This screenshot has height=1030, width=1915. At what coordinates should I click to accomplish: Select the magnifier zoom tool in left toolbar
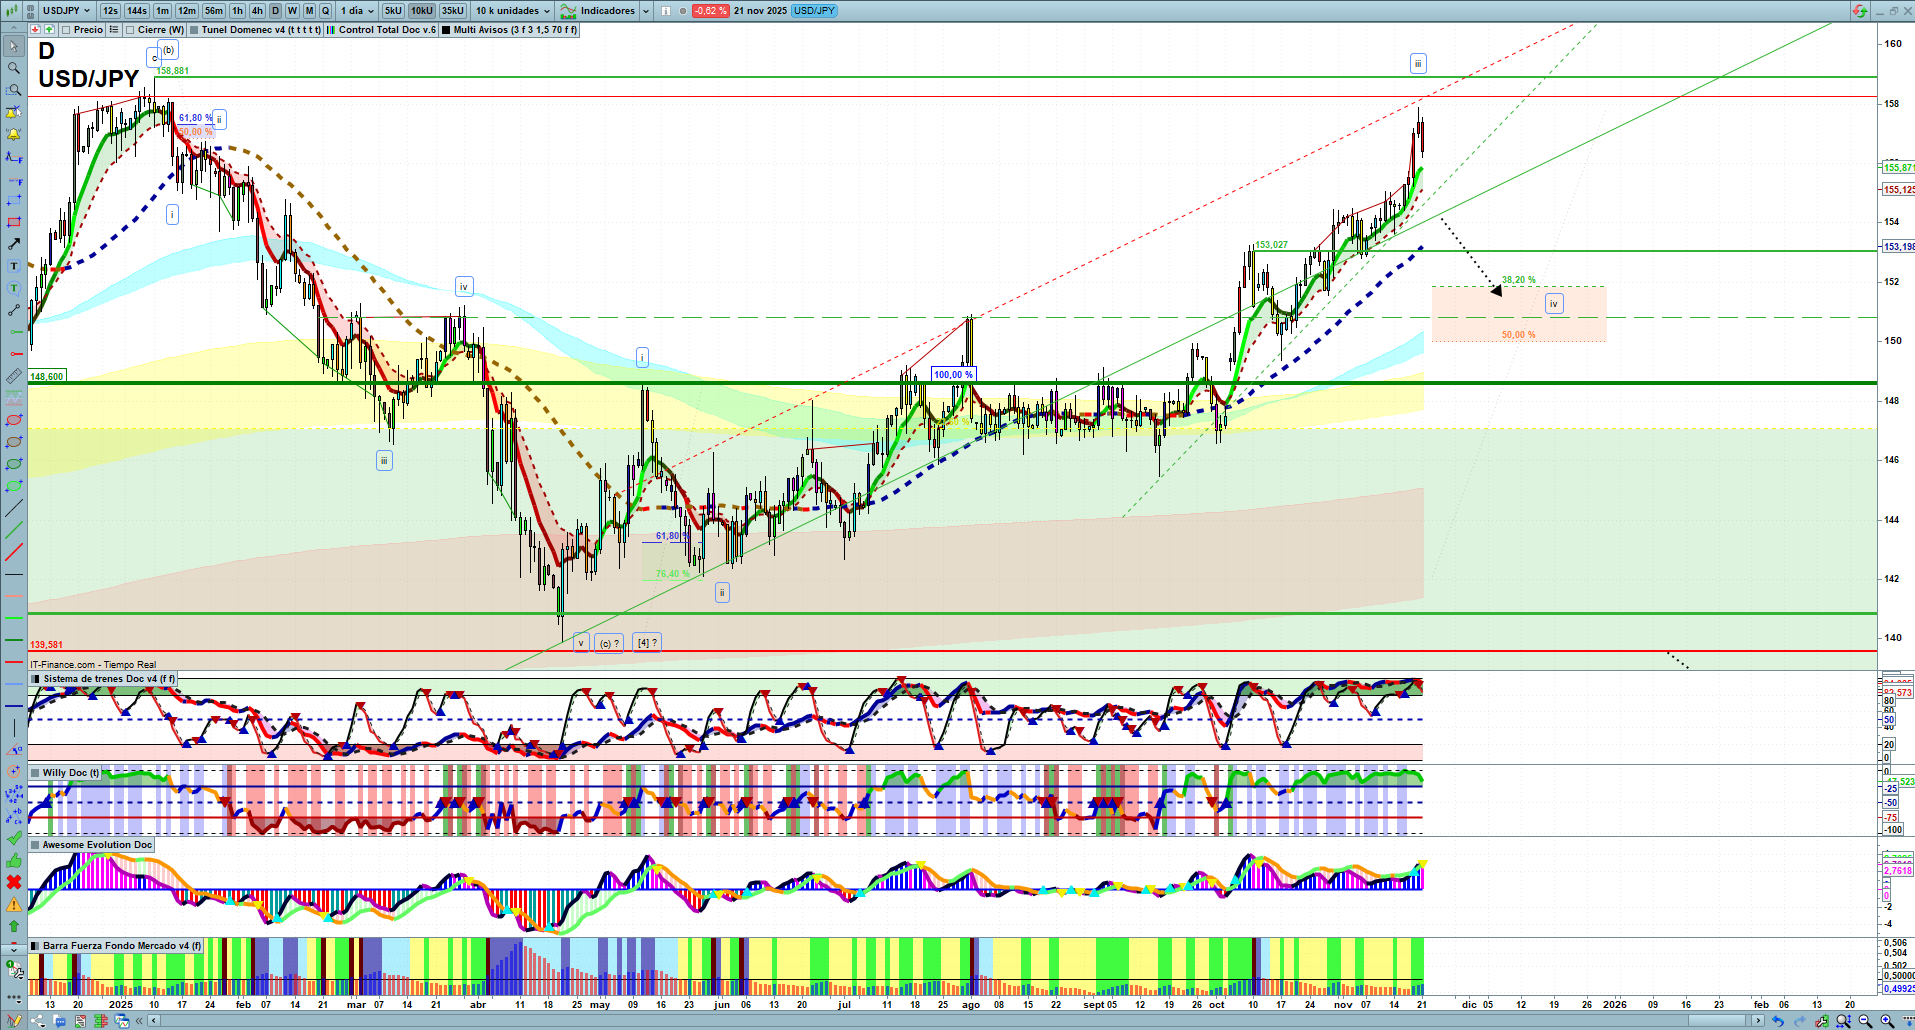[14, 68]
